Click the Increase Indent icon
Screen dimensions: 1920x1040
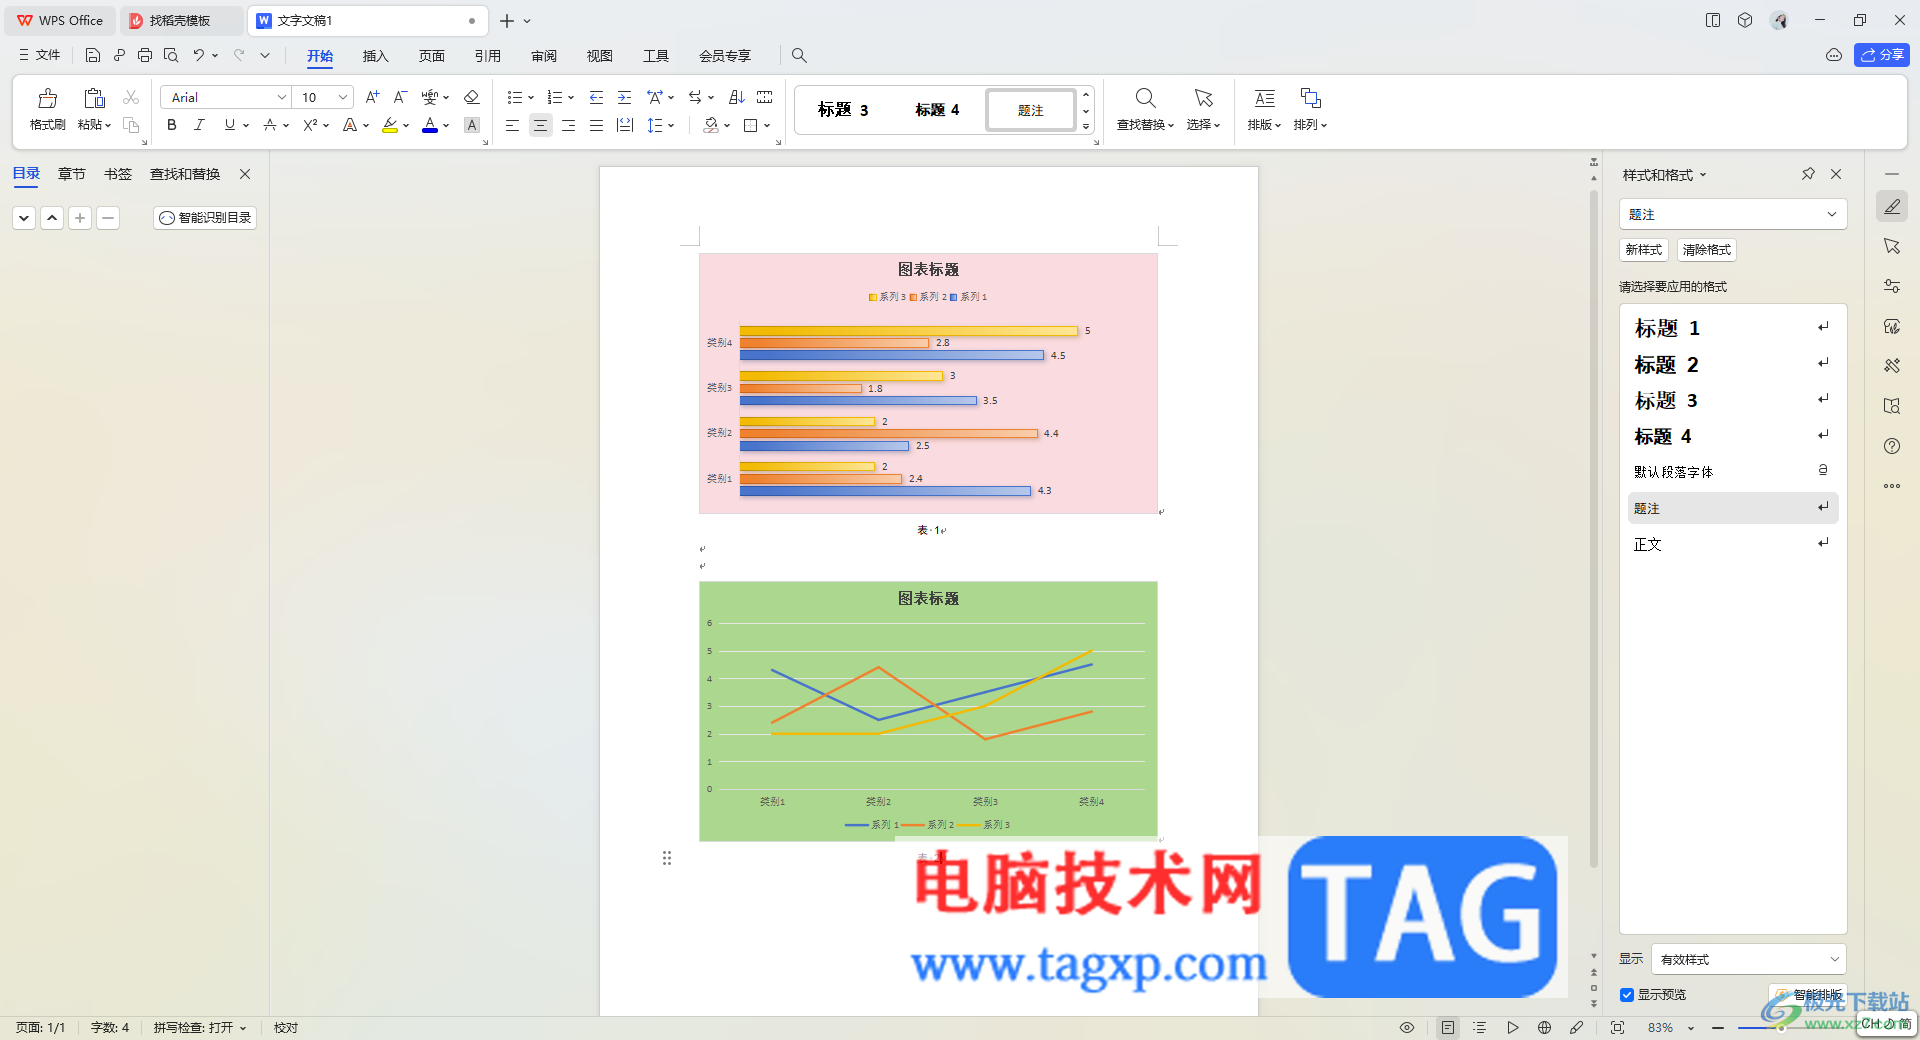(x=624, y=97)
